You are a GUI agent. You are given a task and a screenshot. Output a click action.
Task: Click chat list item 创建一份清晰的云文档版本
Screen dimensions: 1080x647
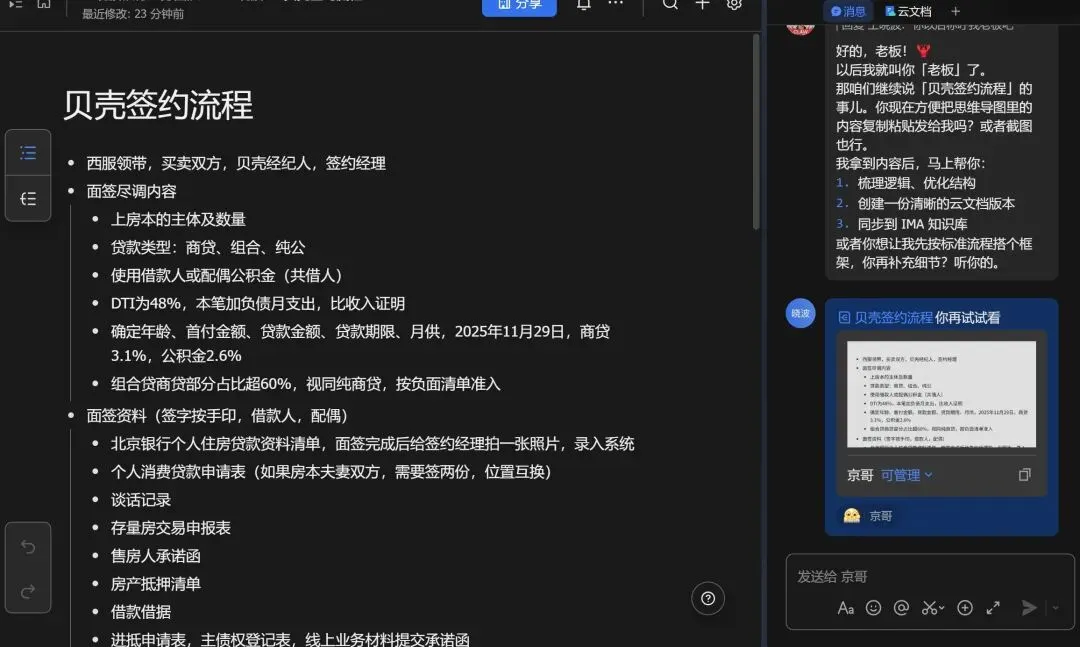pyautogui.click(x=936, y=204)
